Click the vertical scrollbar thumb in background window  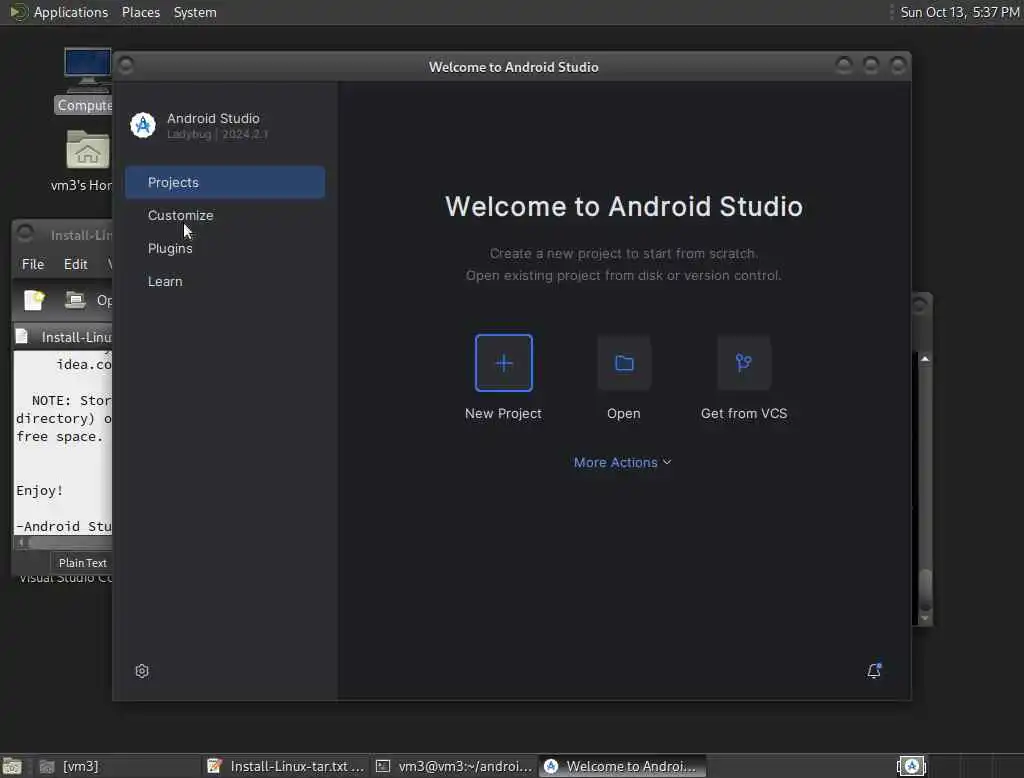coord(925,590)
